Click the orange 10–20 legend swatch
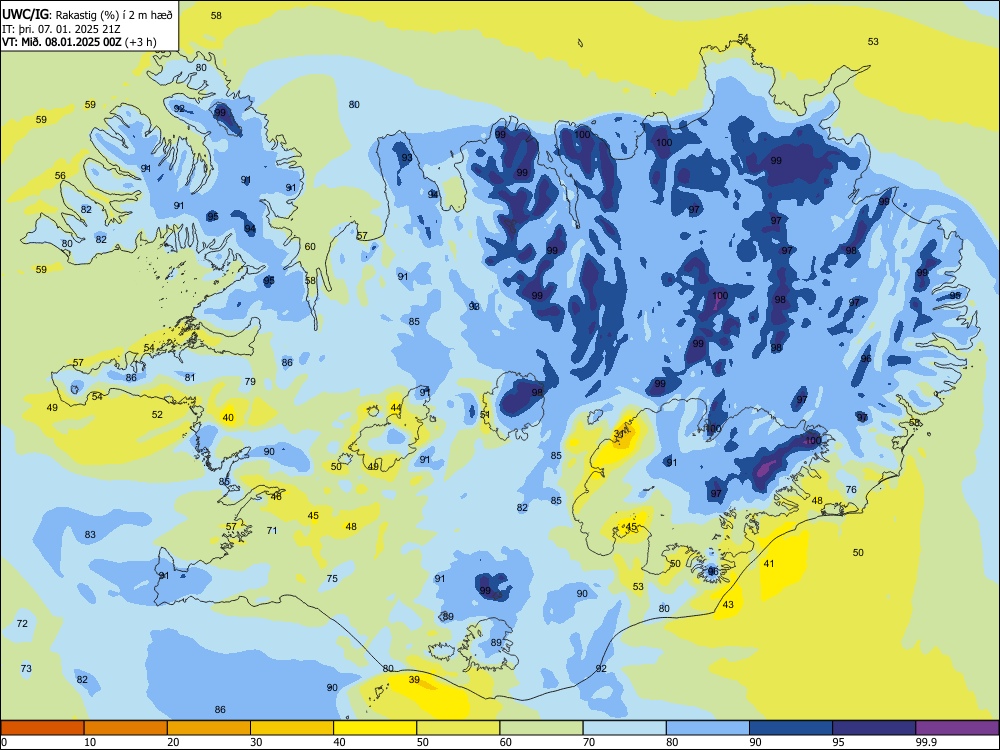 tap(126, 728)
